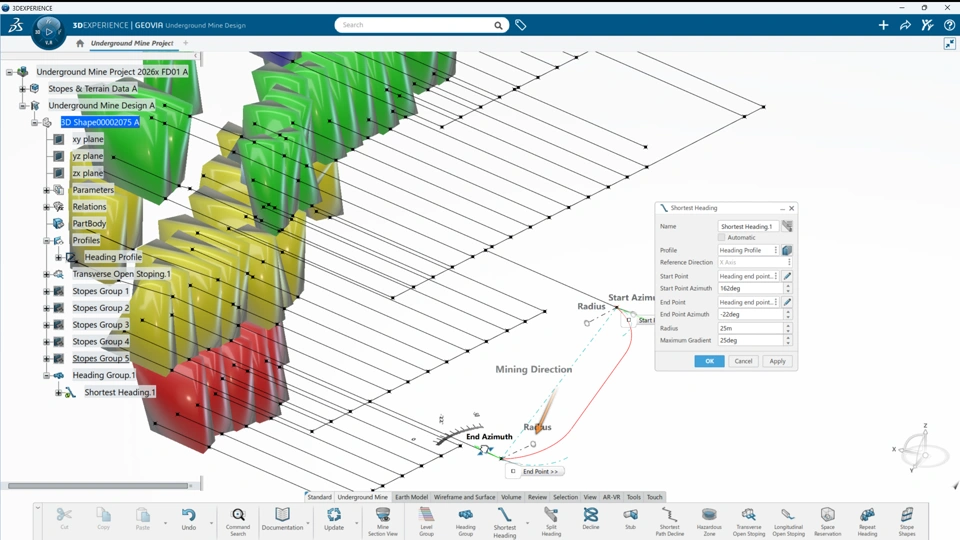The image size is (960, 540).
Task: Open Command Search
Action: [x=238, y=521]
